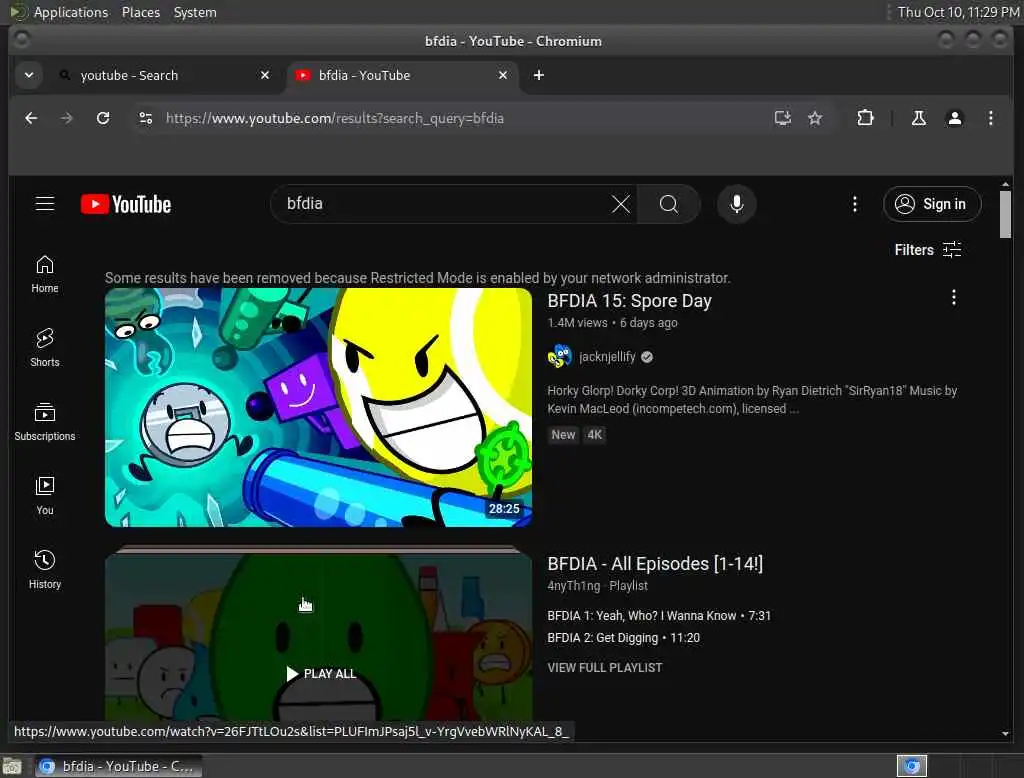This screenshot has height=778, width=1024.
Task: Open YouTube settings three-dot menu
Action: (854, 204)
